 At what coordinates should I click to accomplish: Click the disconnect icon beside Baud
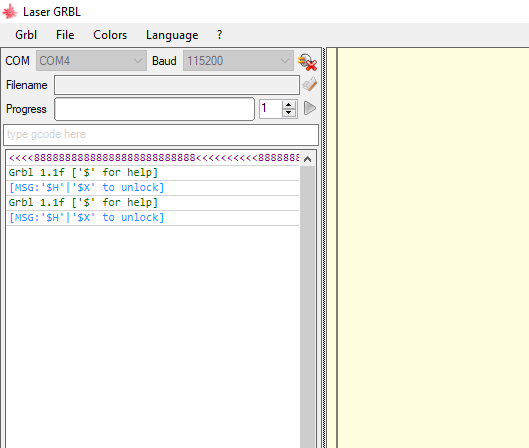[x=307, y=62]
